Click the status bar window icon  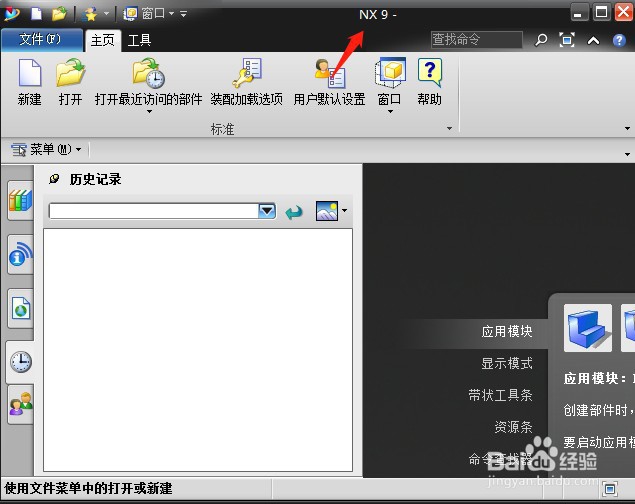(609, 489)
